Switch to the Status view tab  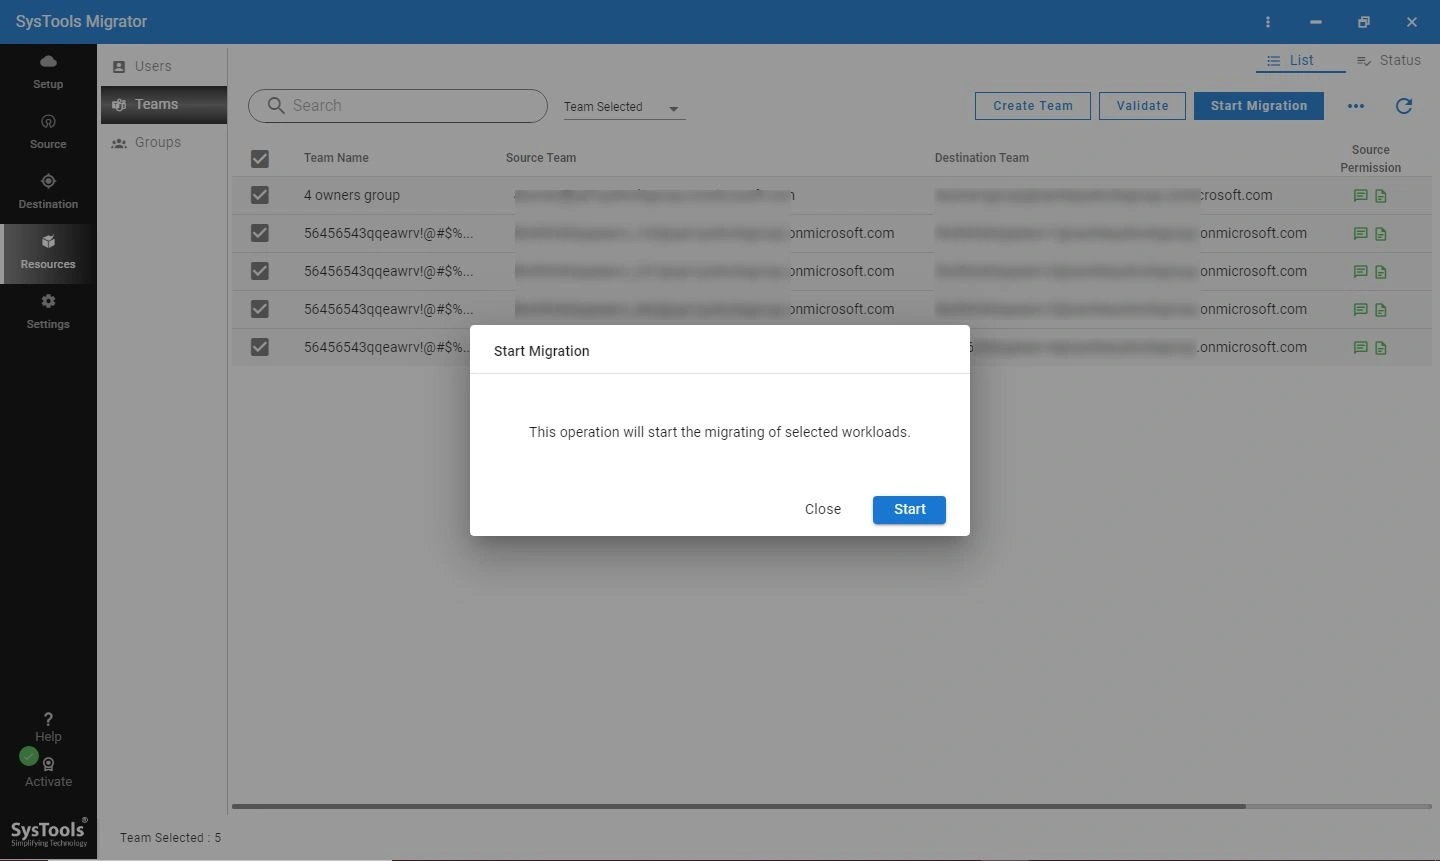click(1389, 61)
